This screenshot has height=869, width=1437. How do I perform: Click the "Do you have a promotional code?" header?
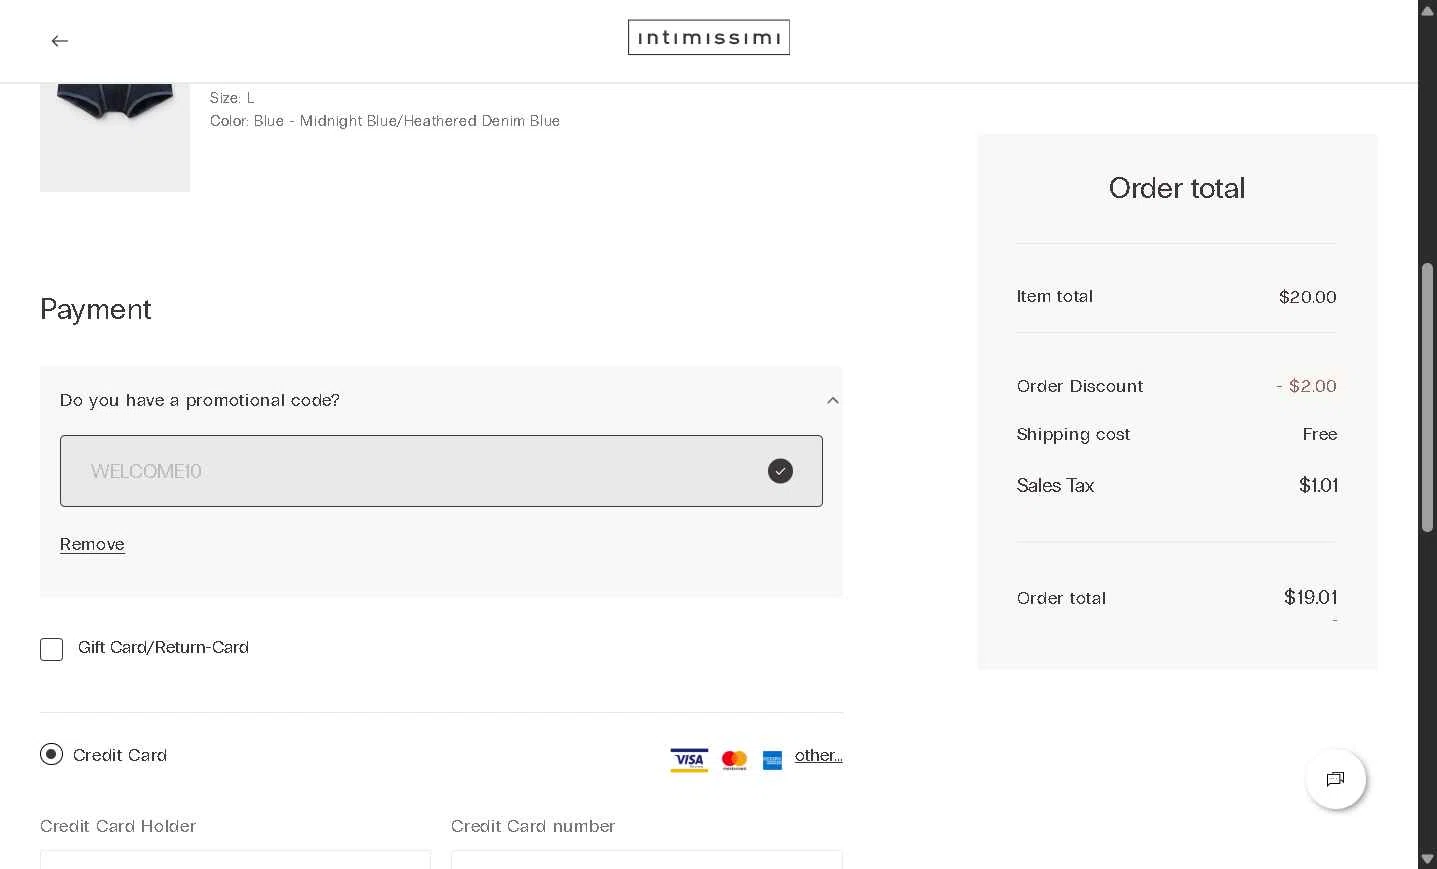click(200, 400)
